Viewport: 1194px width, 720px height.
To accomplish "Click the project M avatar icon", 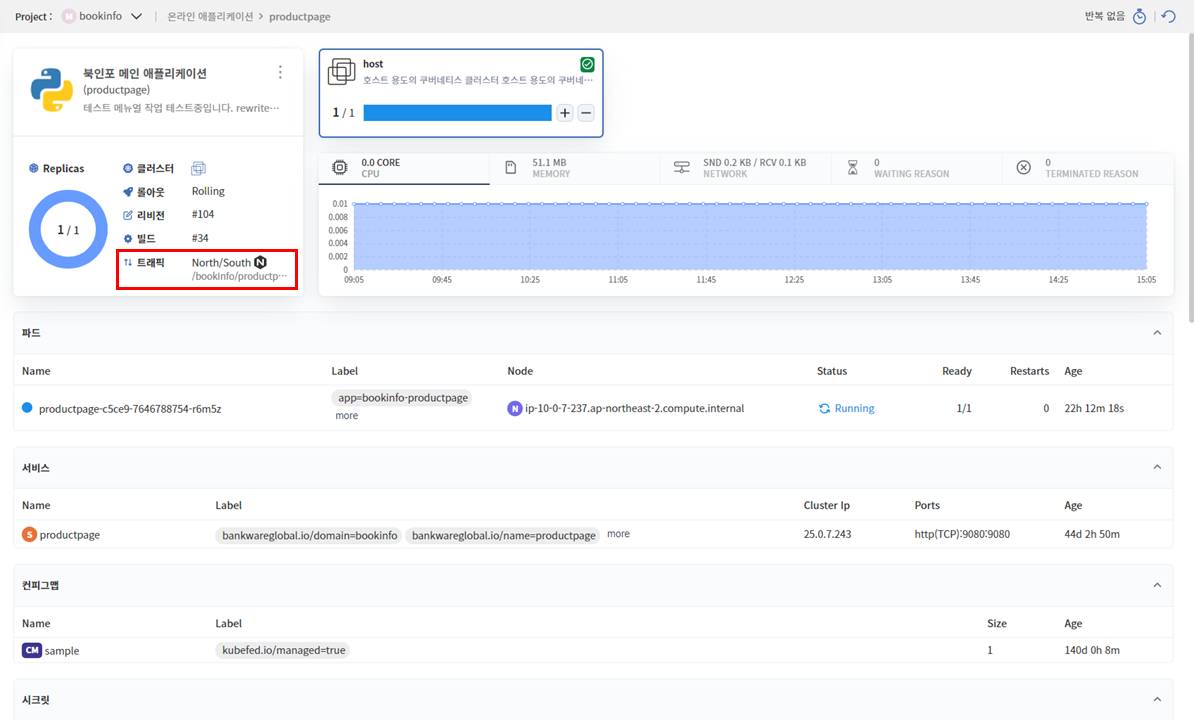I will pyautogui.click(x=69, y=16).
